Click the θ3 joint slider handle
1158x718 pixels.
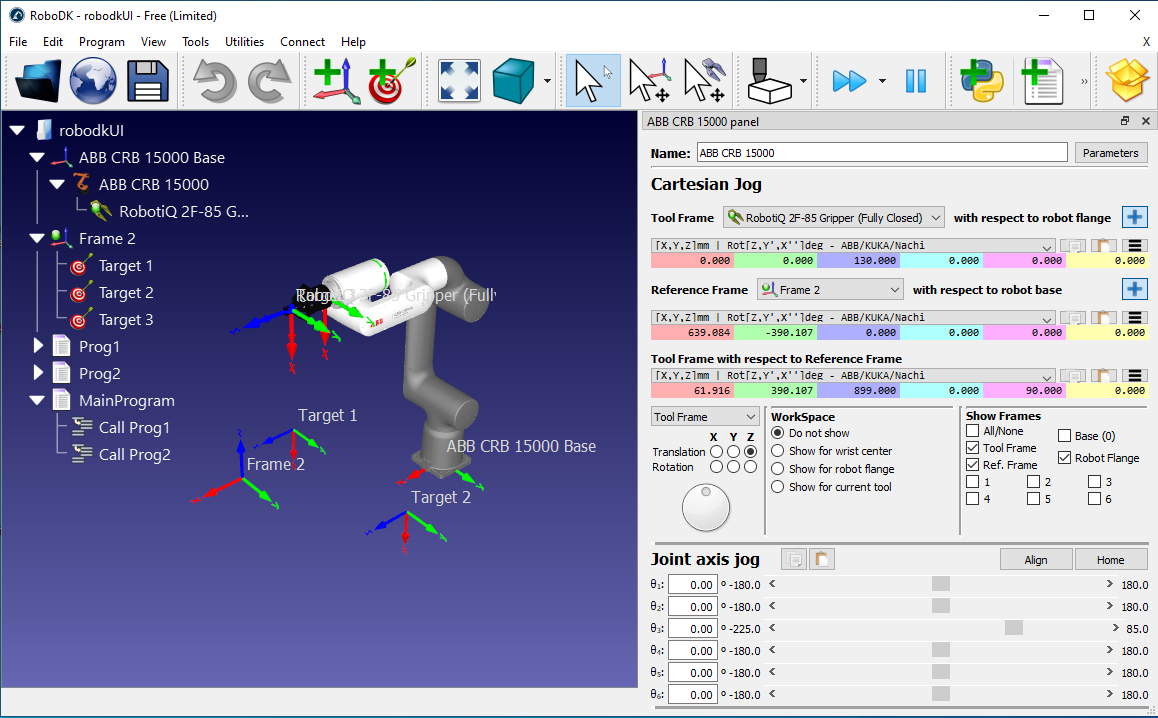pyautogui.click(x=1014, y=628)
